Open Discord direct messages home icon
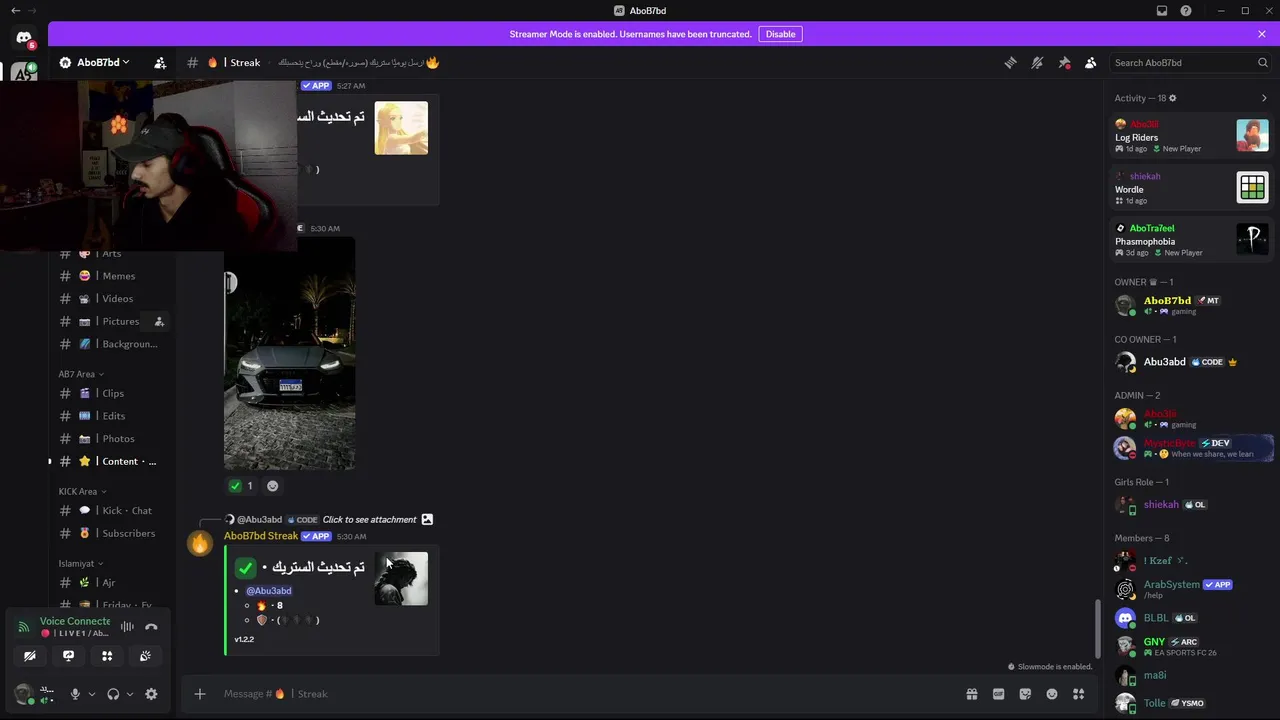1280x720 pixels. 24,38
